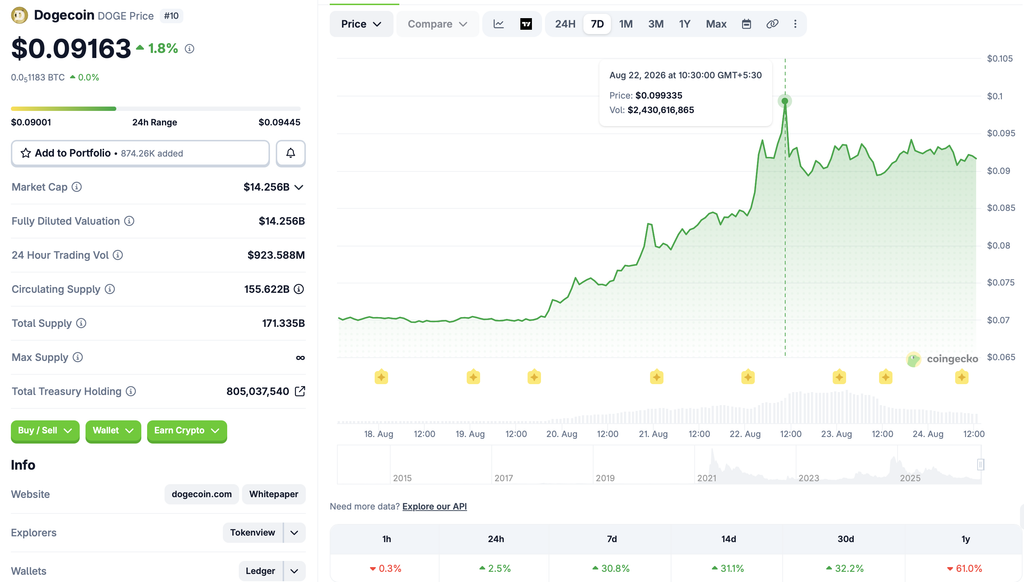
Task: Click the 0.3% 1h change cell
Action: (x=385, y=568)
